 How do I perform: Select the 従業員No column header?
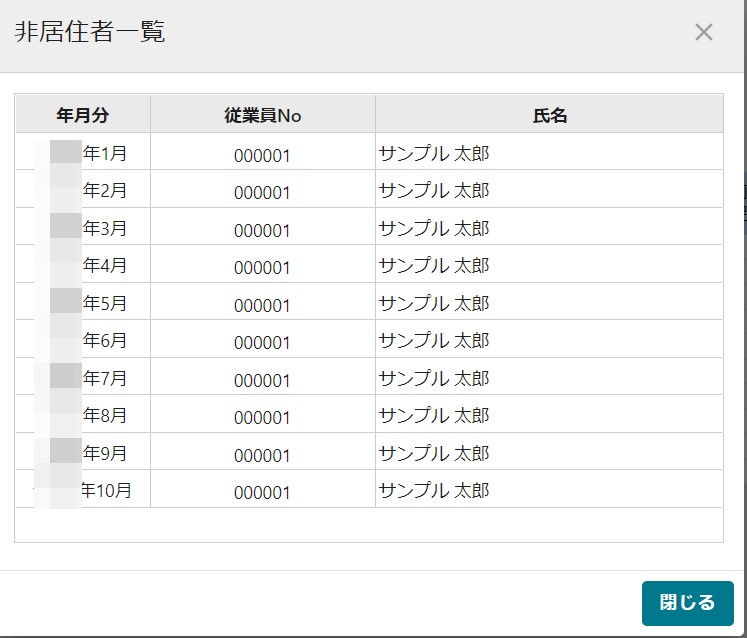pos(263,114)
